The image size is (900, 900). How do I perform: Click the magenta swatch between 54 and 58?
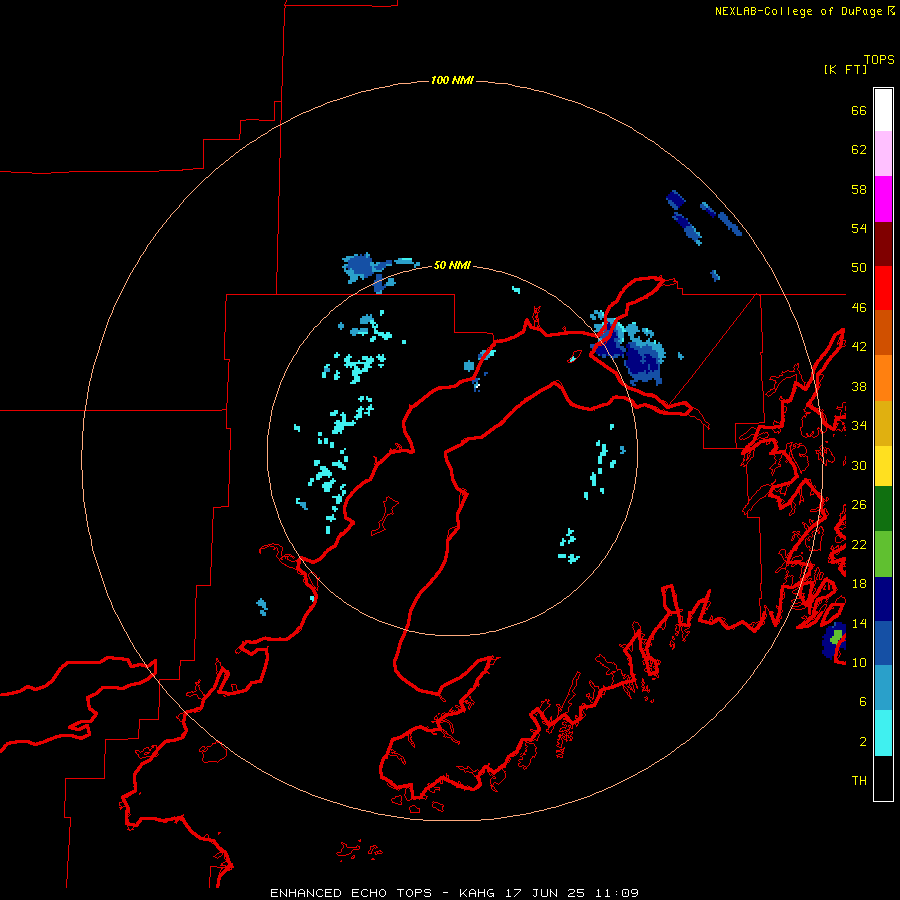883,199
